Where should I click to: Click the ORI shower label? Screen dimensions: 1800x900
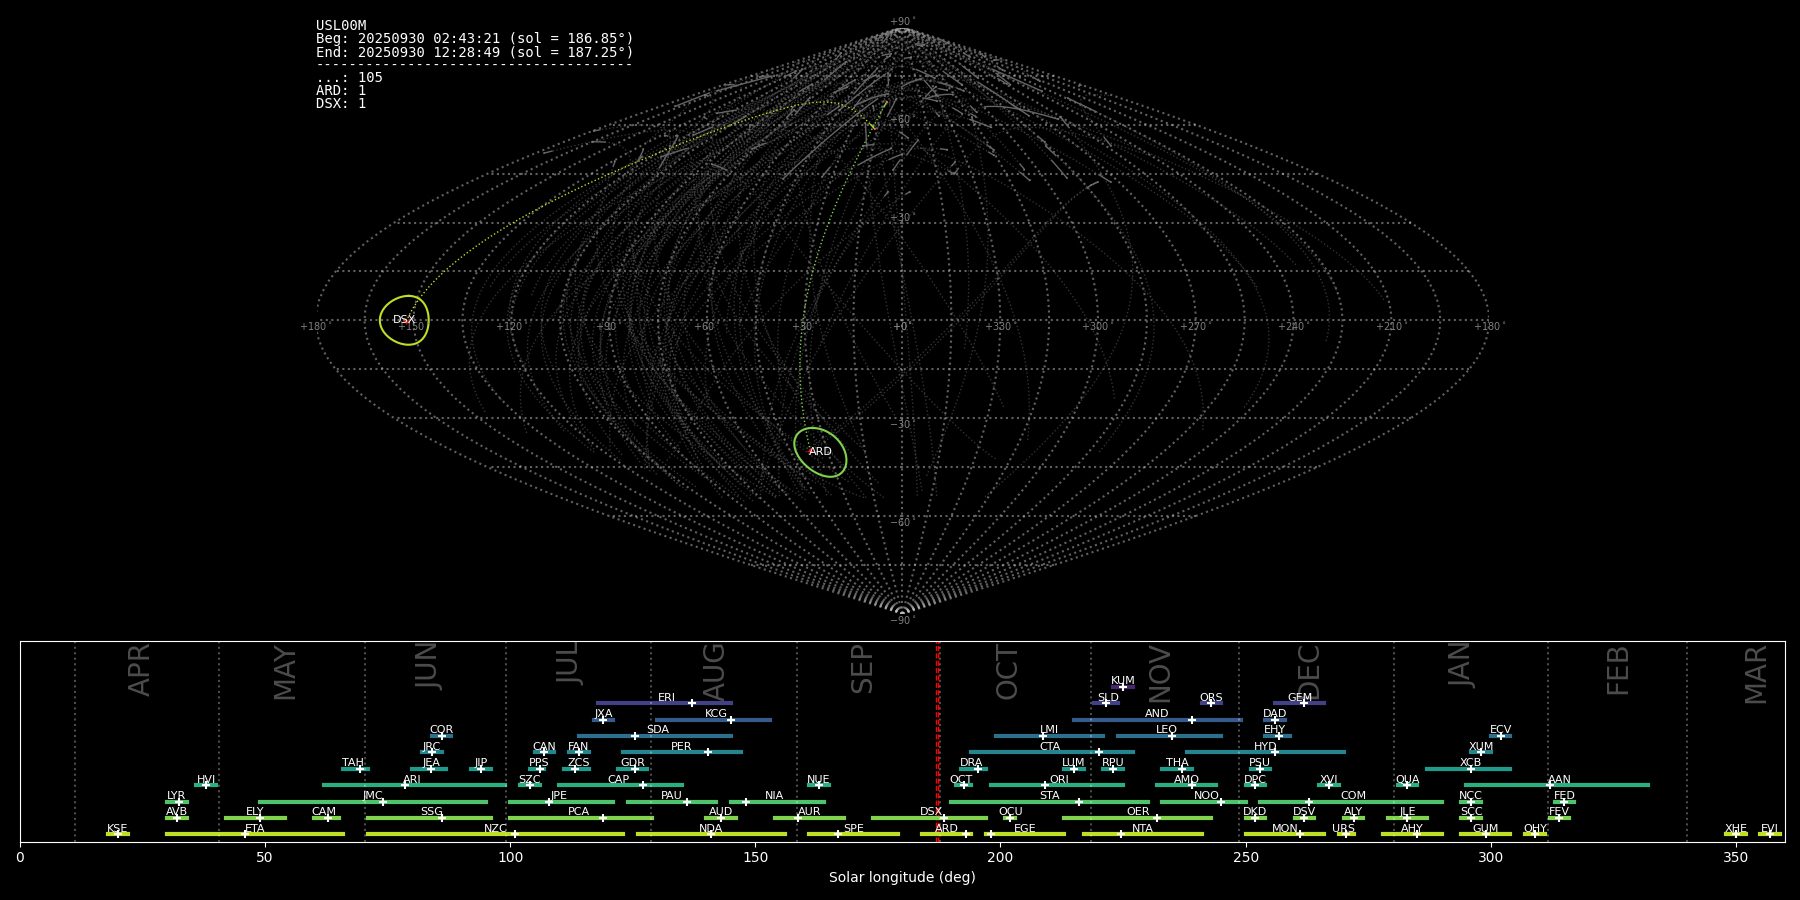[1059, 780]
